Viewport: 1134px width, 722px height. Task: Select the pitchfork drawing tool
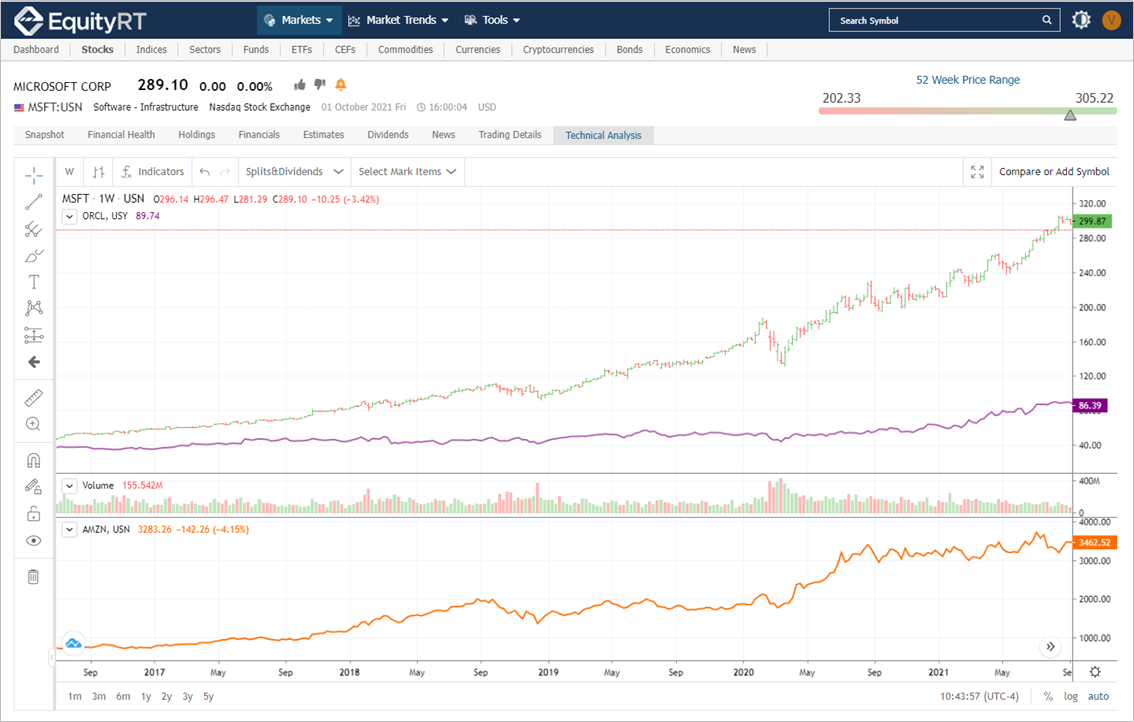[33, 229]
